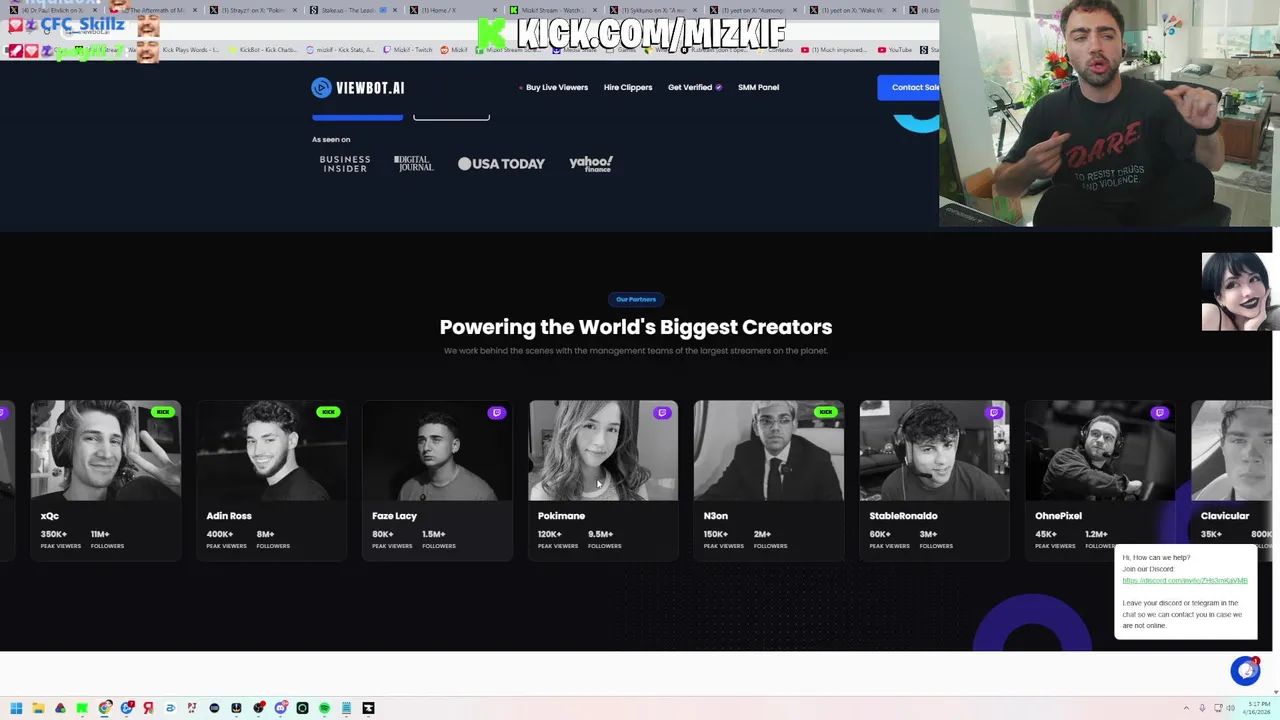
Task: Click the microphone icon in the system tray
Action: (1202, 708)
